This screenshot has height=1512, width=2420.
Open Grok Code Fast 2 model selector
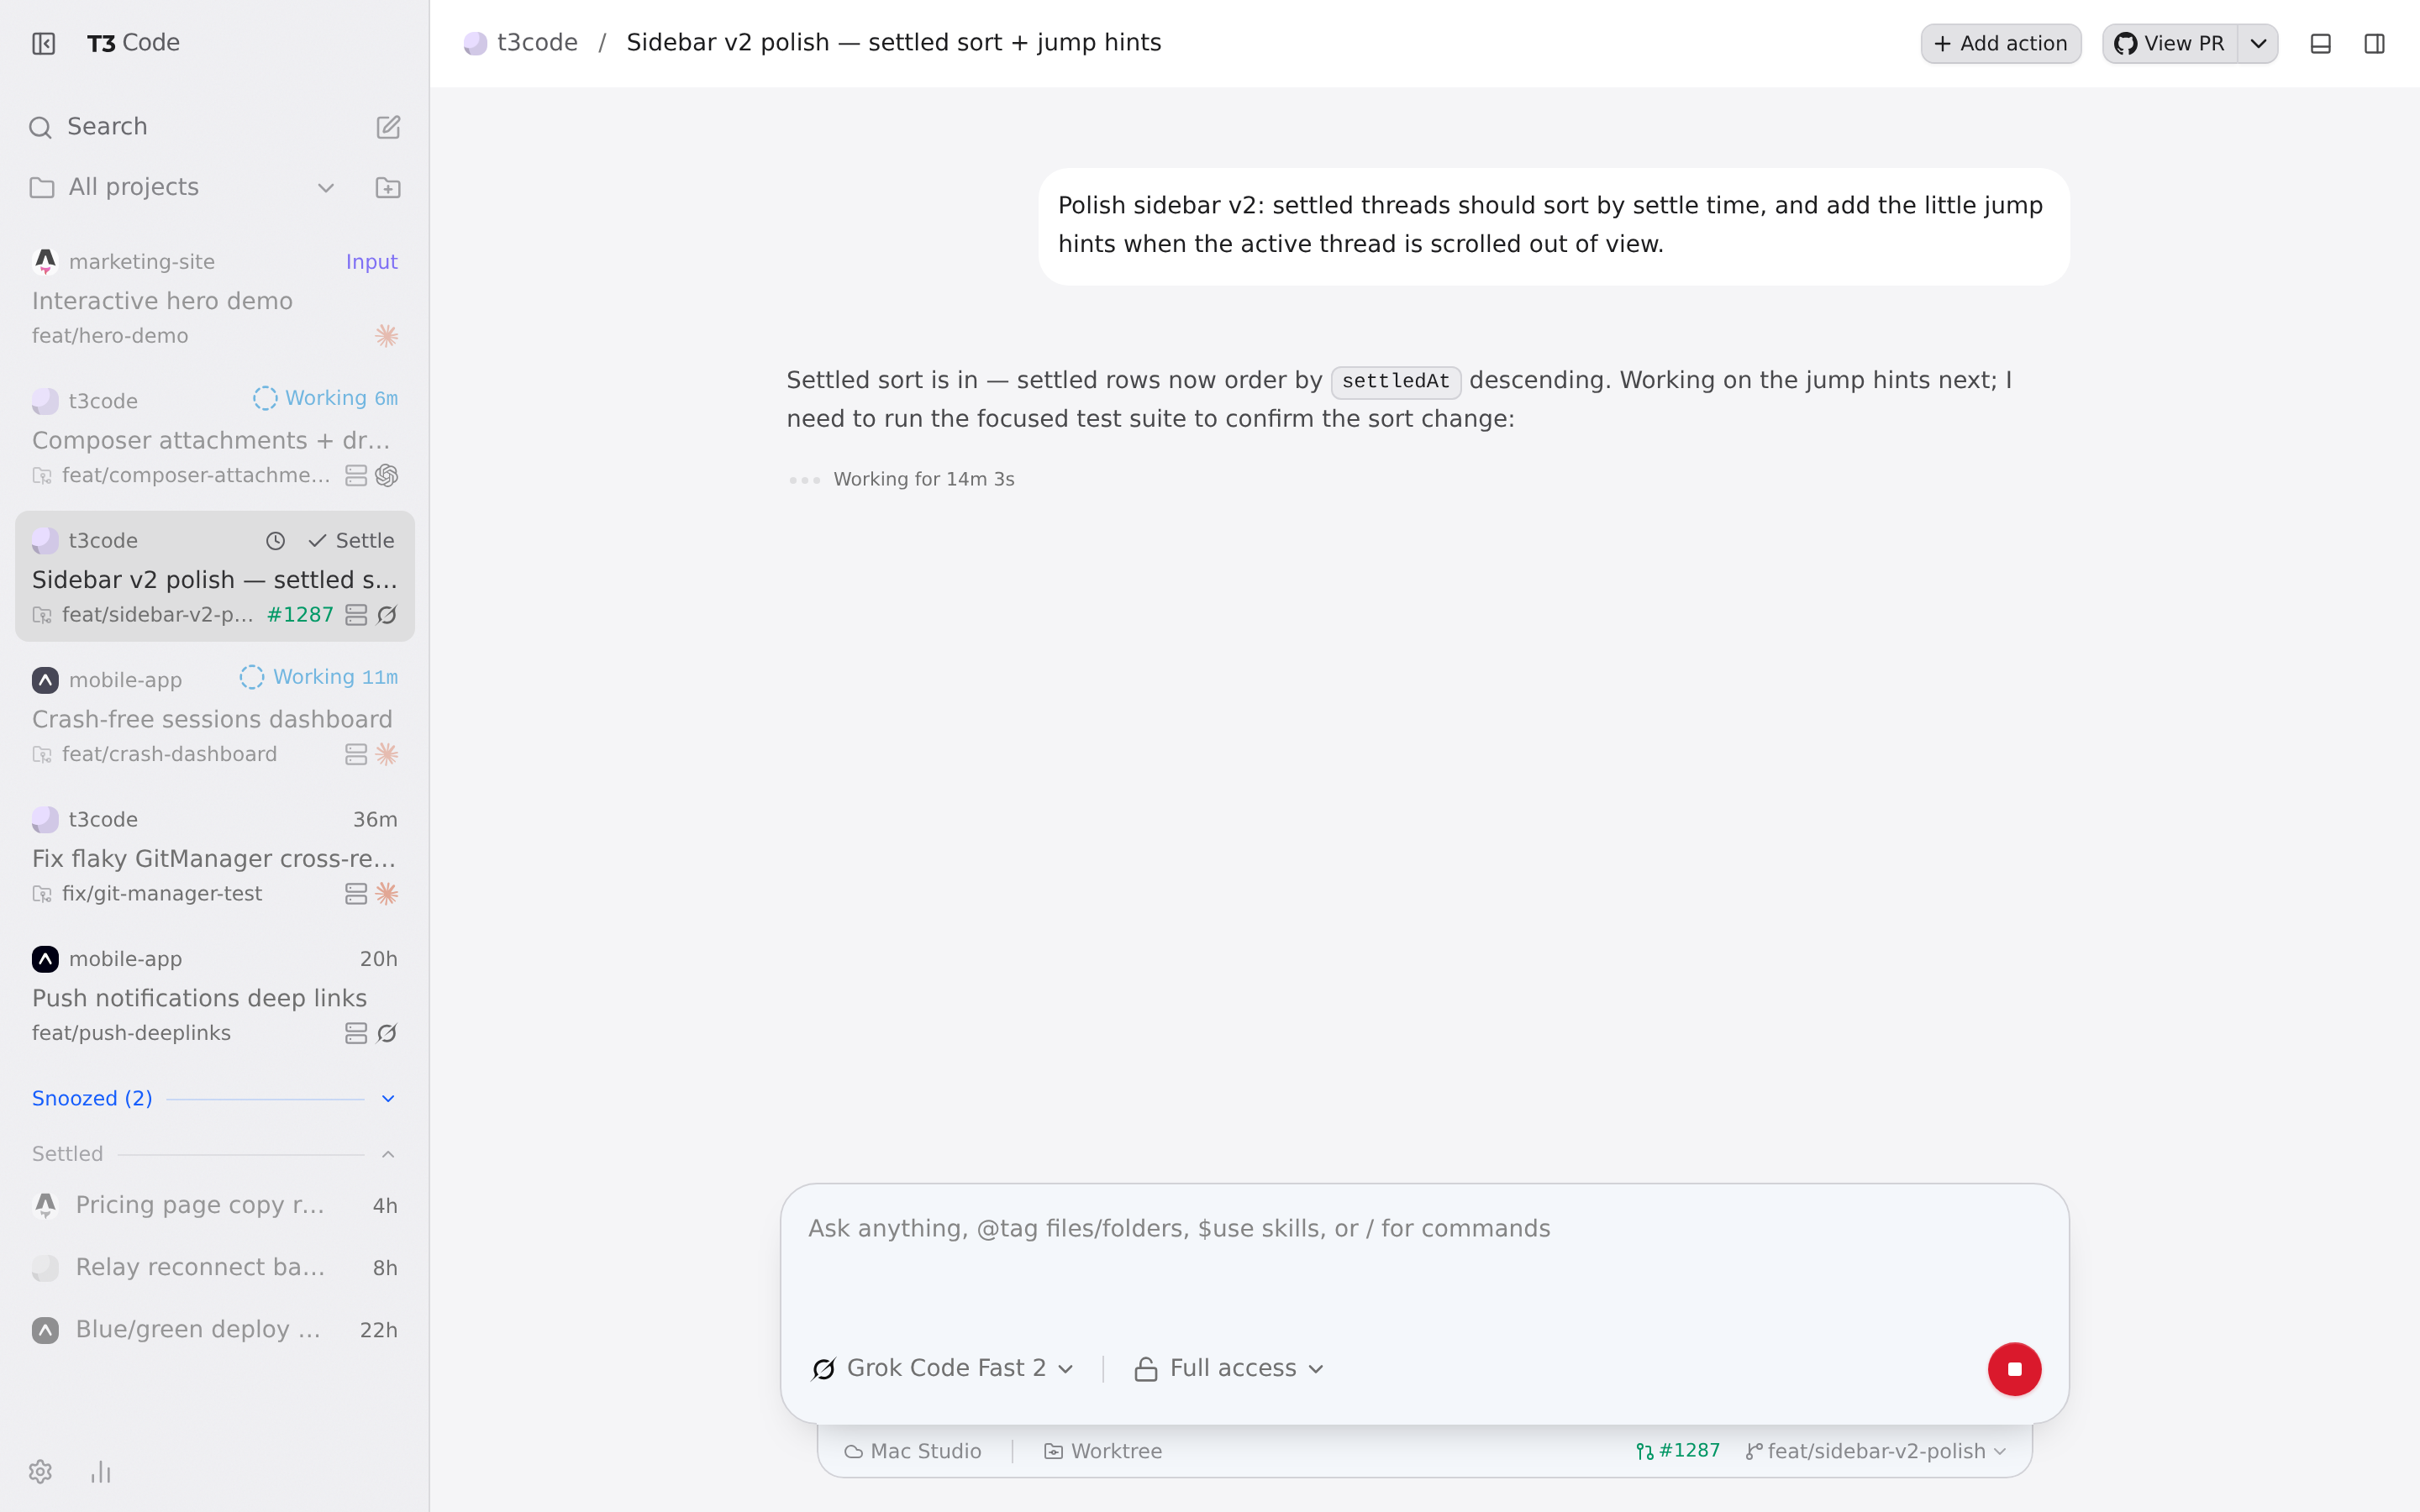point(943,1369)
